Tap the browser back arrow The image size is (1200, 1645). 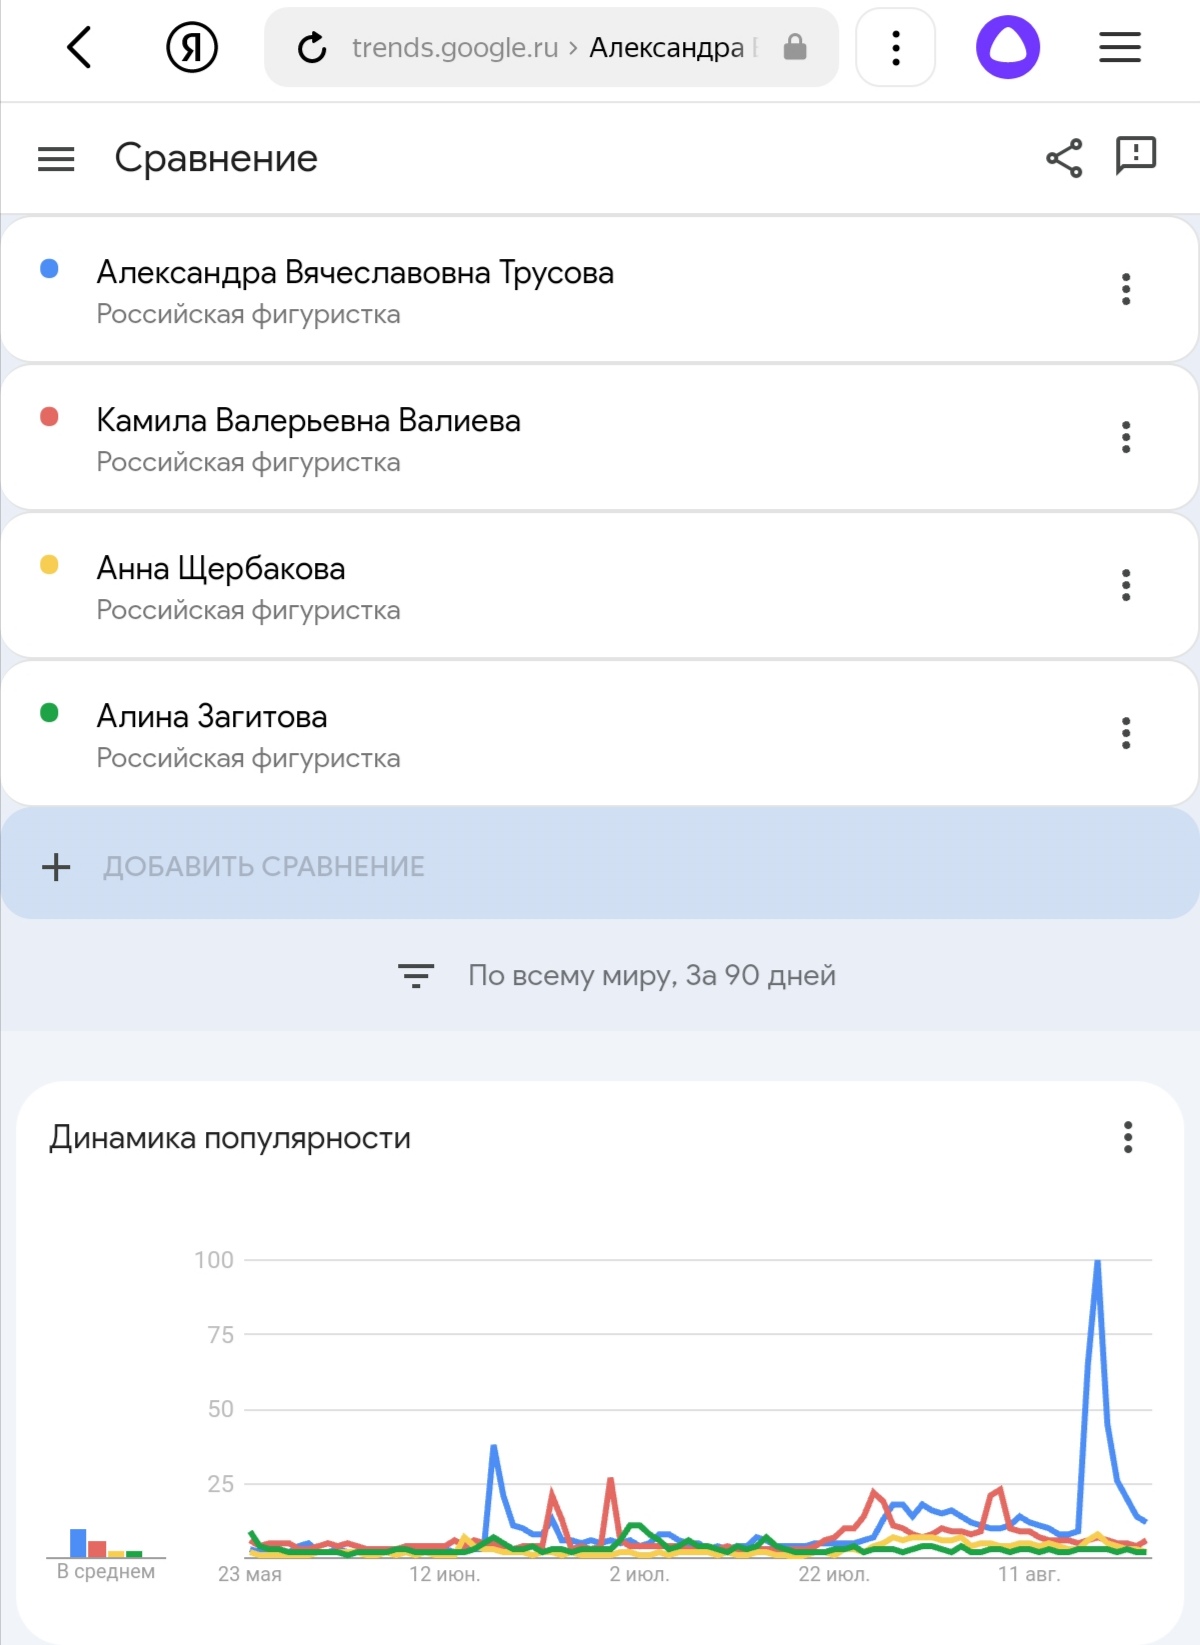click(79, 47)
